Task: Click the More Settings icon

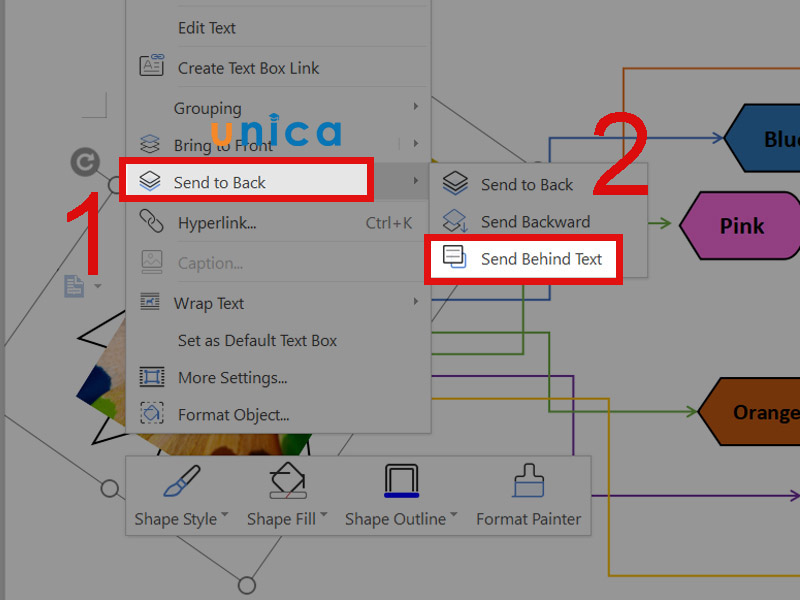Action: tap(152, 377)
